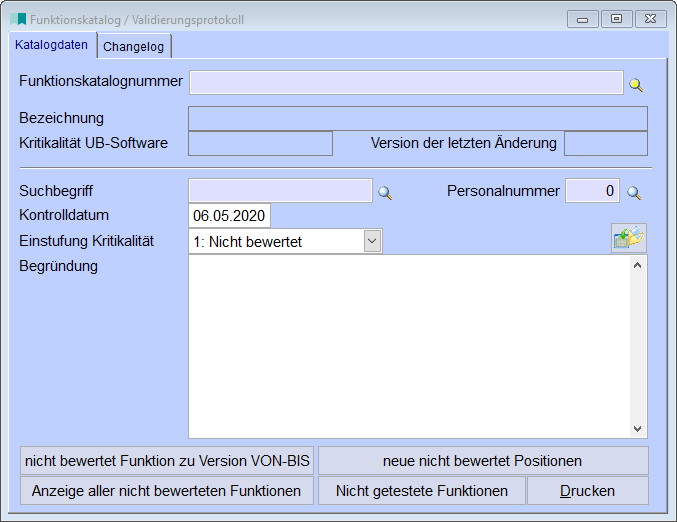677x522 pixels.
Task: Click search icon next to Funktionskatalognummer field
Action: (x=636, y=85)
